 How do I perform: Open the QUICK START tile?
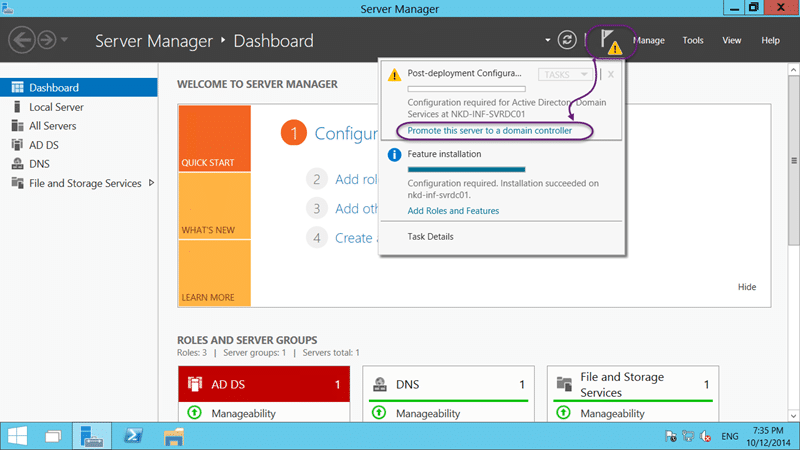click(214, 138)
